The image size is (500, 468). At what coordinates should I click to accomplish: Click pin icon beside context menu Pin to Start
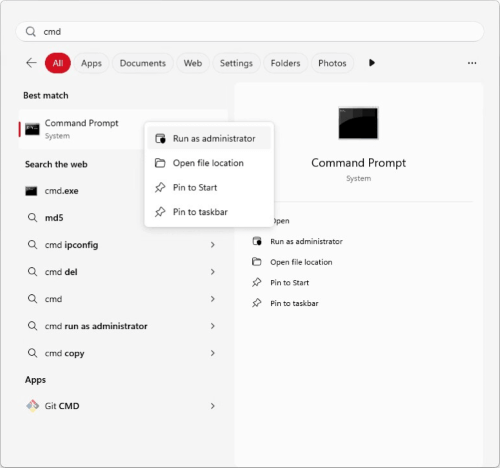(x=160, y=187)
